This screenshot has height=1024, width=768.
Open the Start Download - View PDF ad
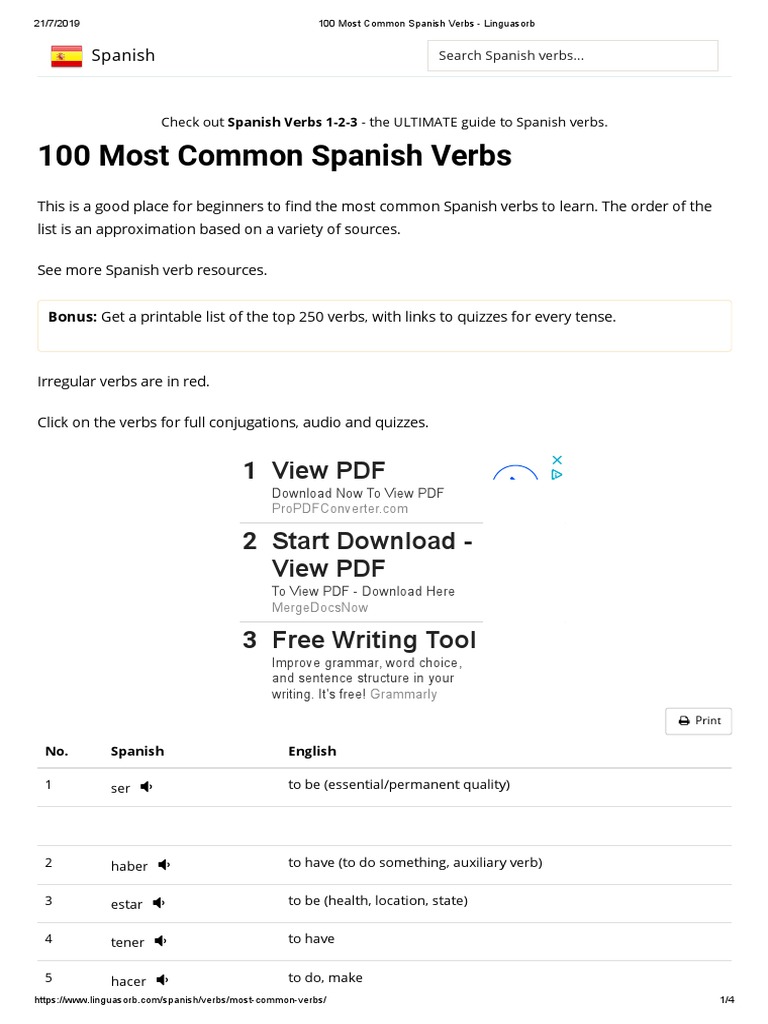pyautogui.click(x=372, y=554)
